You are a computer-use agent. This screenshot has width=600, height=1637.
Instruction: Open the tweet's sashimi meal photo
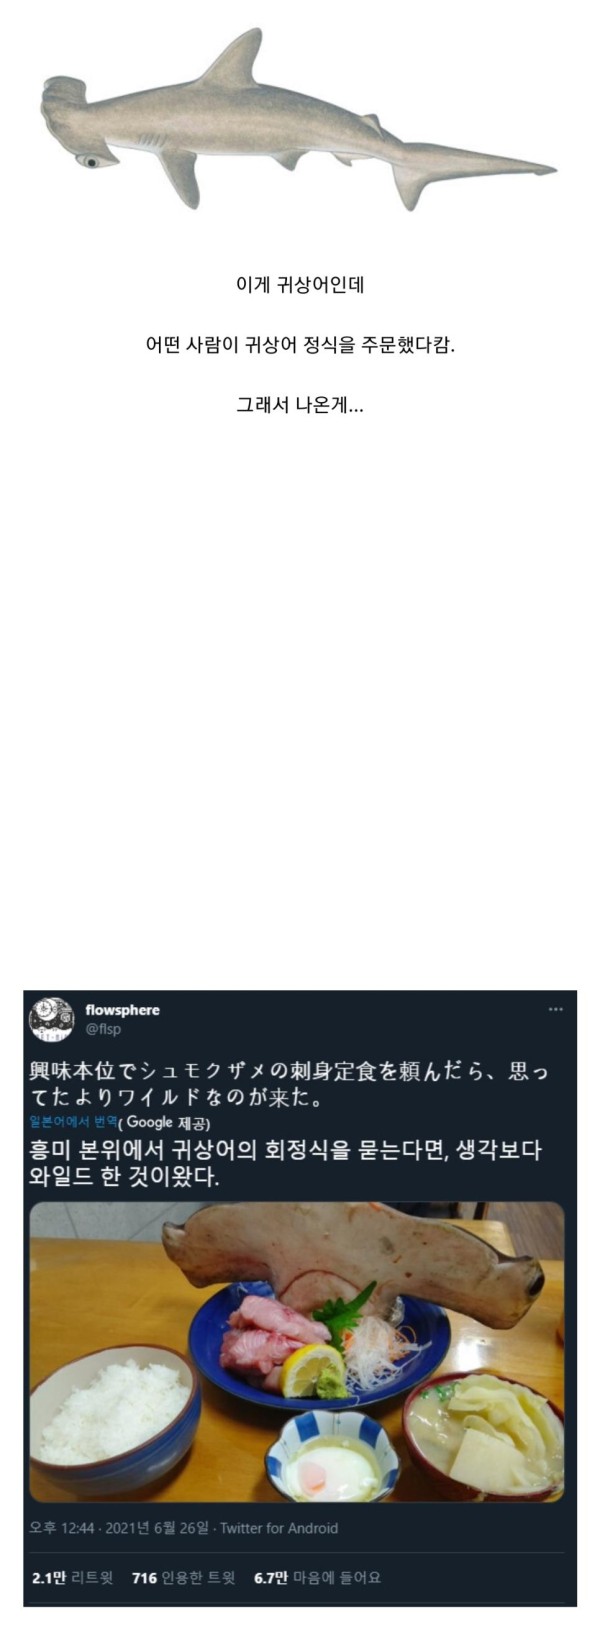click(x=296, y=1351)
